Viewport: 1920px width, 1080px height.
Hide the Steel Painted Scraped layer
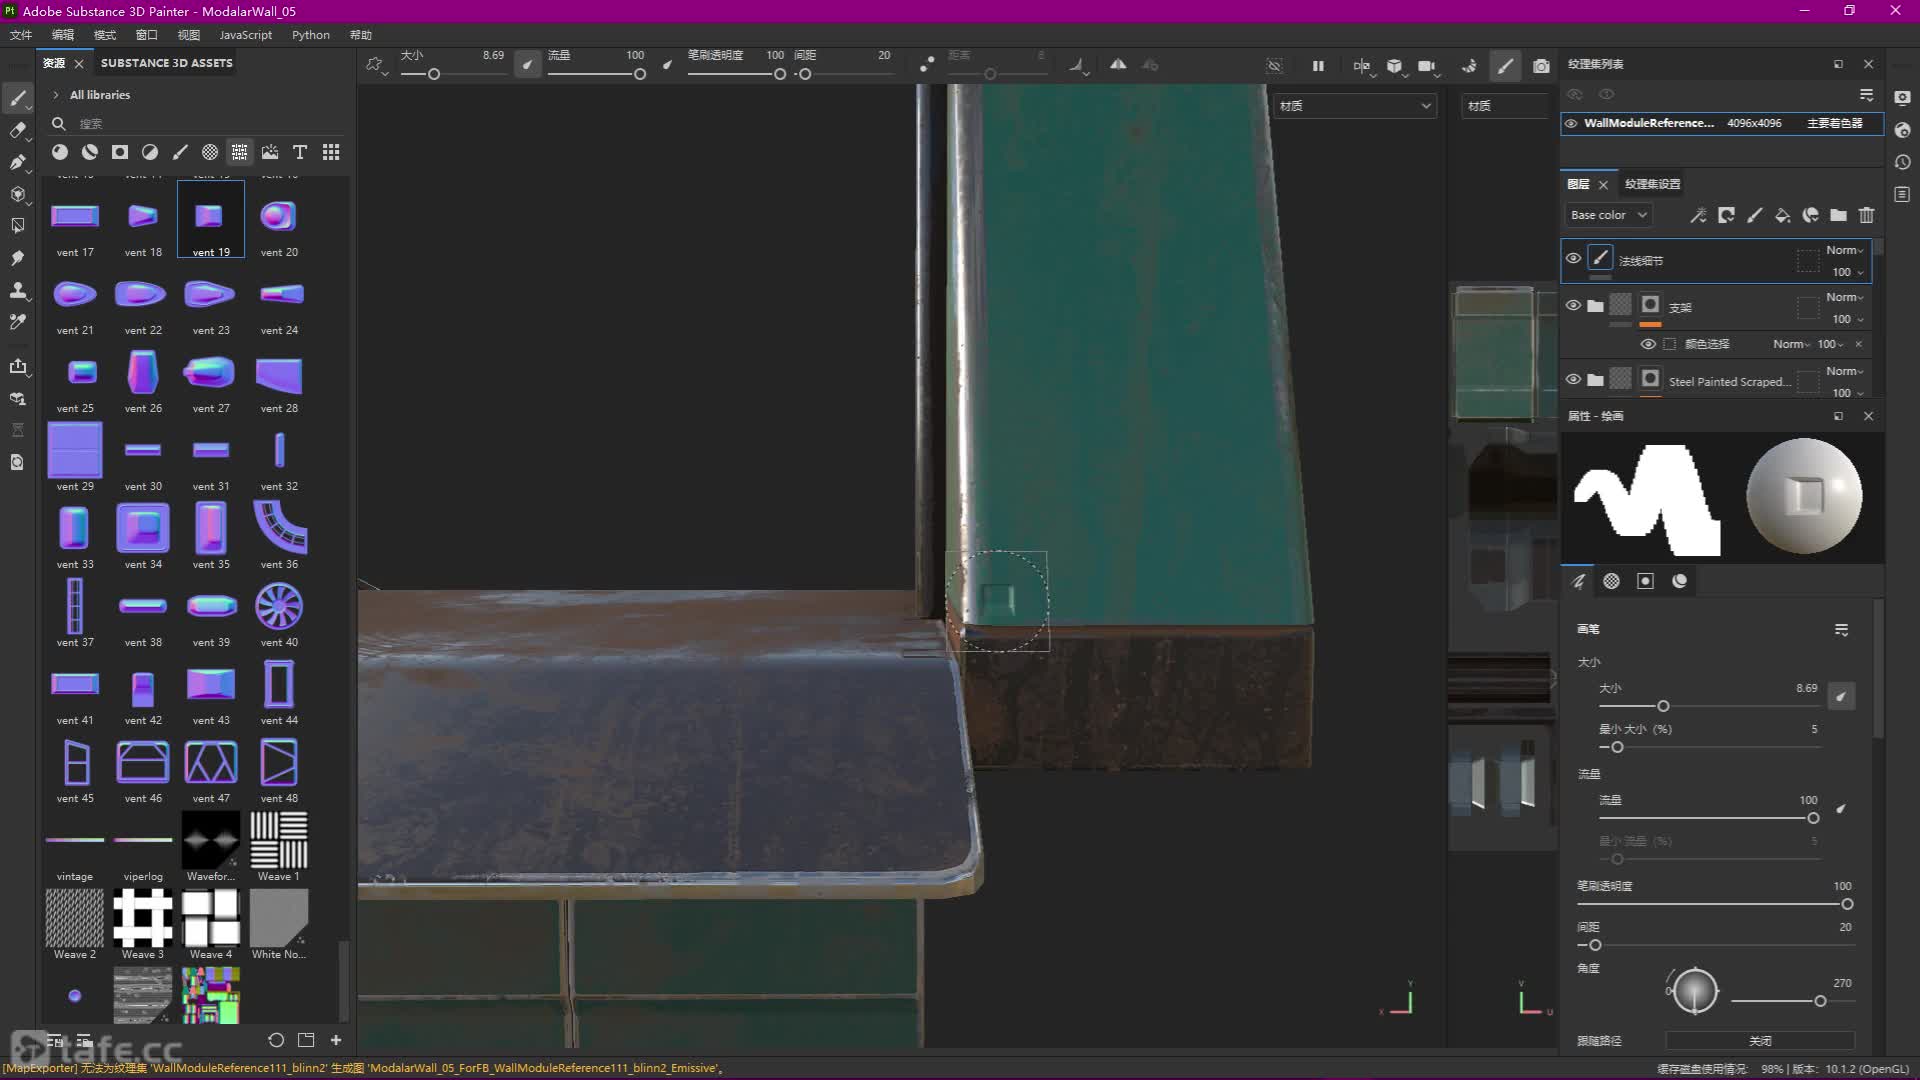coord(1573,379)
